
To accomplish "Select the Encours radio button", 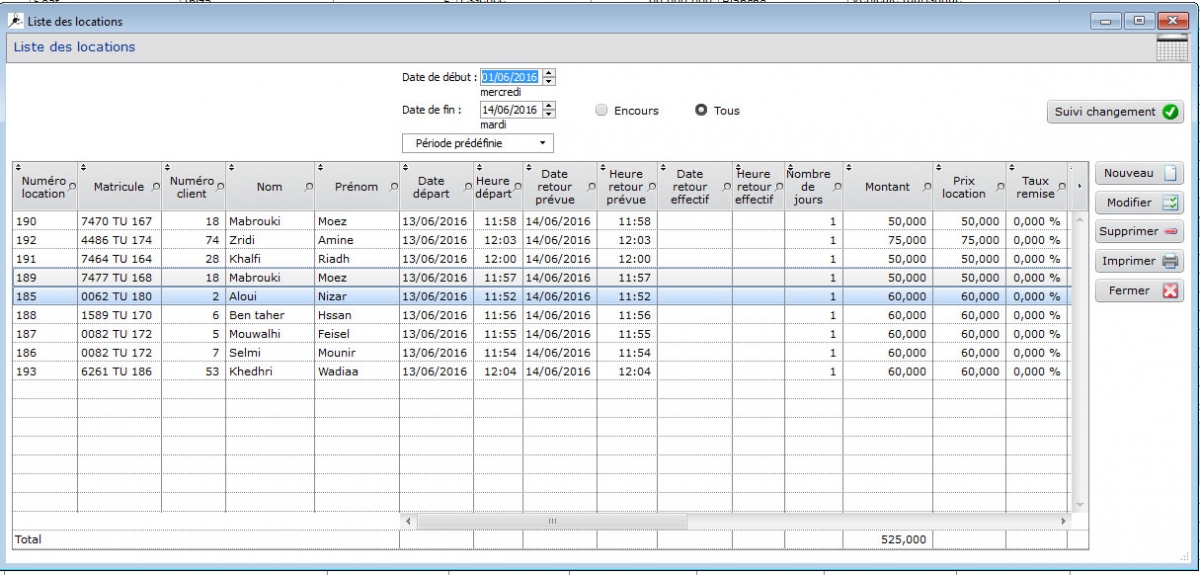I will tap(602, 111).
